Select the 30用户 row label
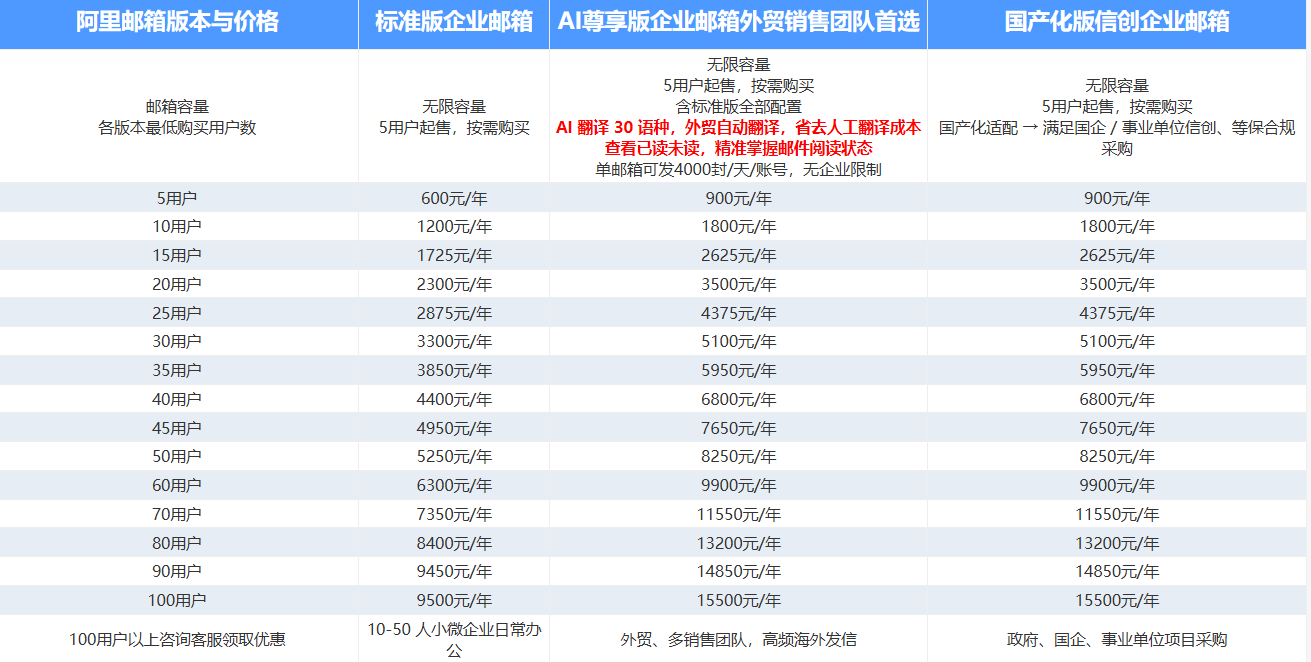This screenshot has width=1311, height=662. click(x=178, y=342)
